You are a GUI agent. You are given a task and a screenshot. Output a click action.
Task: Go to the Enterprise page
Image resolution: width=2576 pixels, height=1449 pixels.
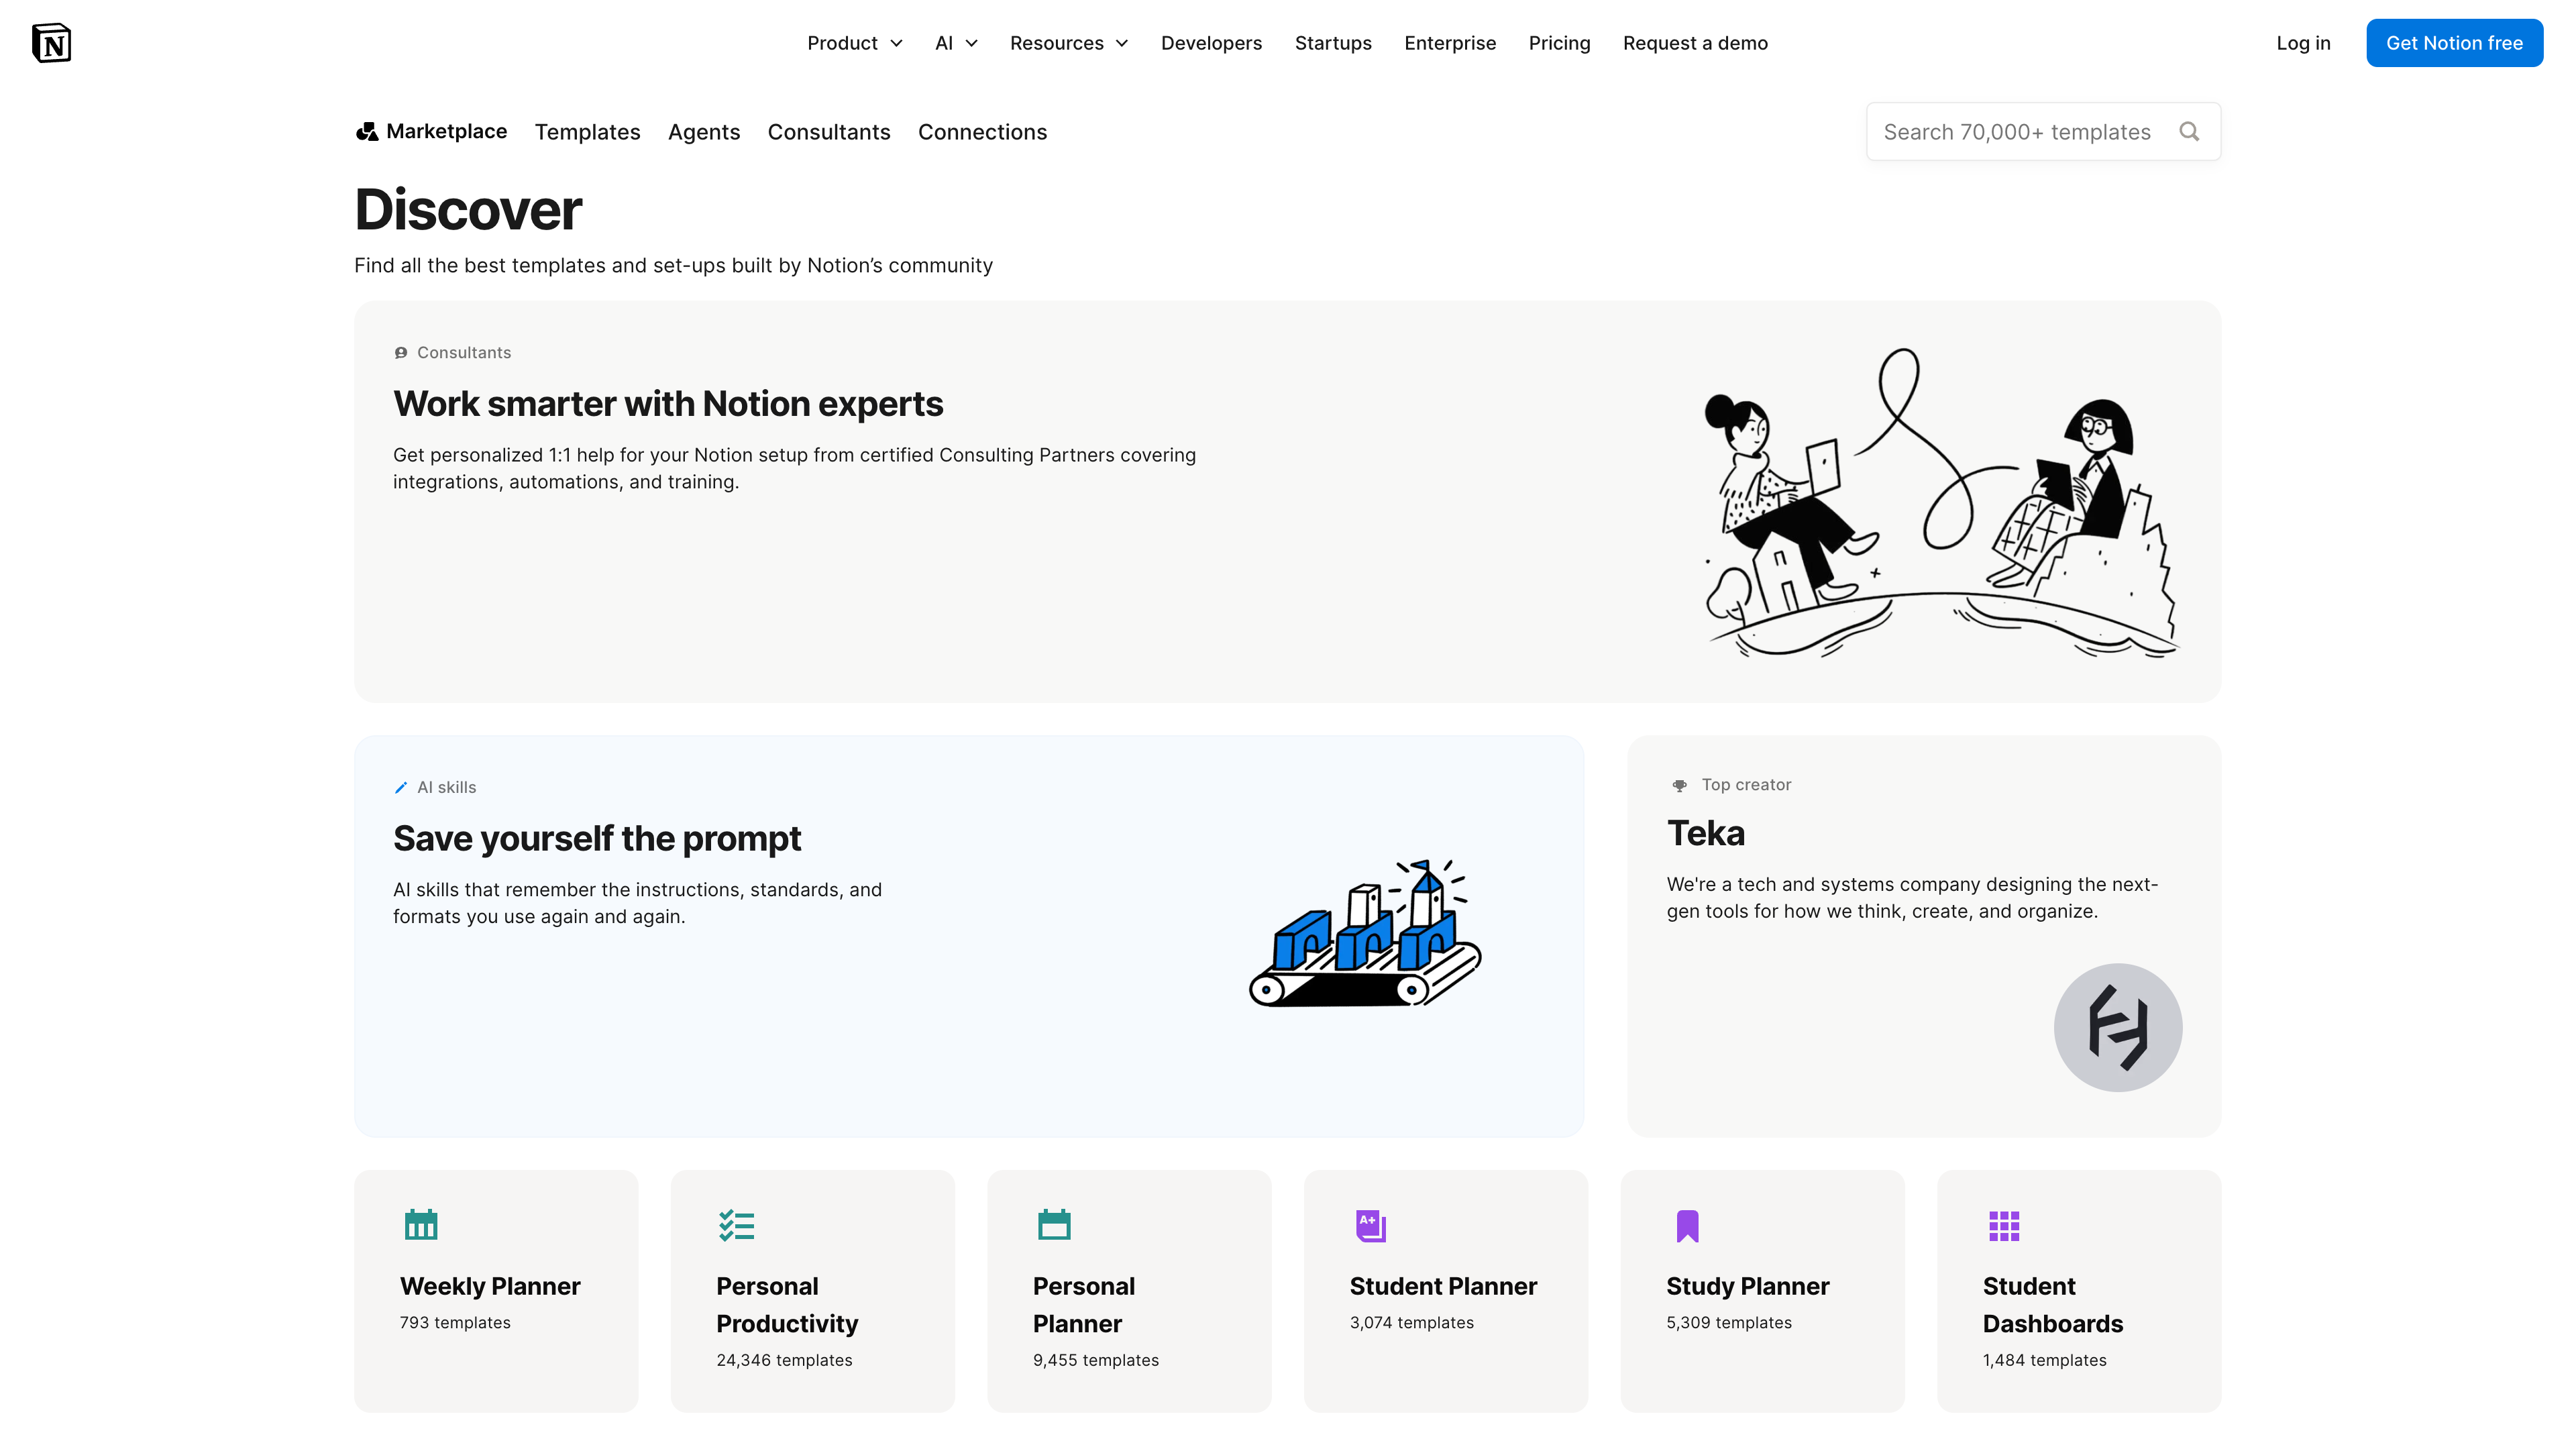1450,43
